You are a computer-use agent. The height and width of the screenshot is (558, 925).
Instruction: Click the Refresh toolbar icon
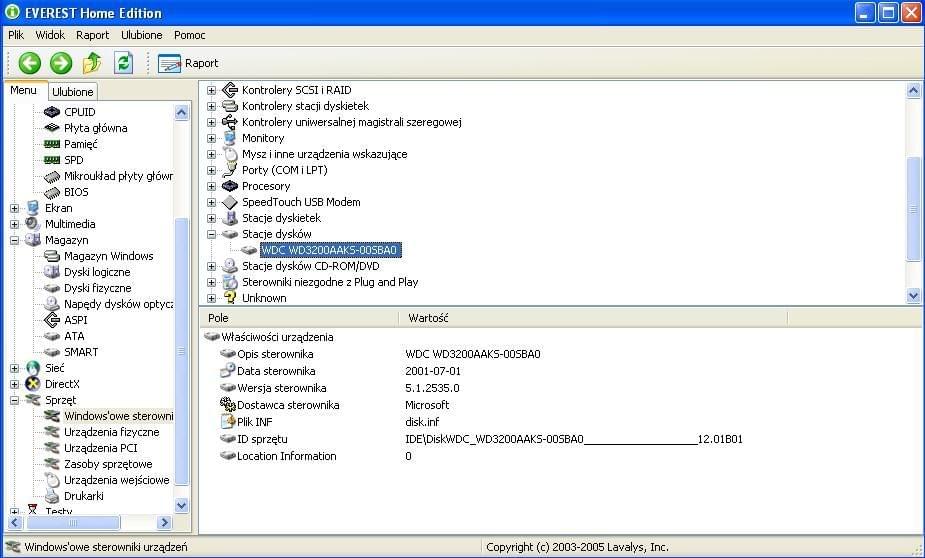pyautogui.click(x=123, y=63)
